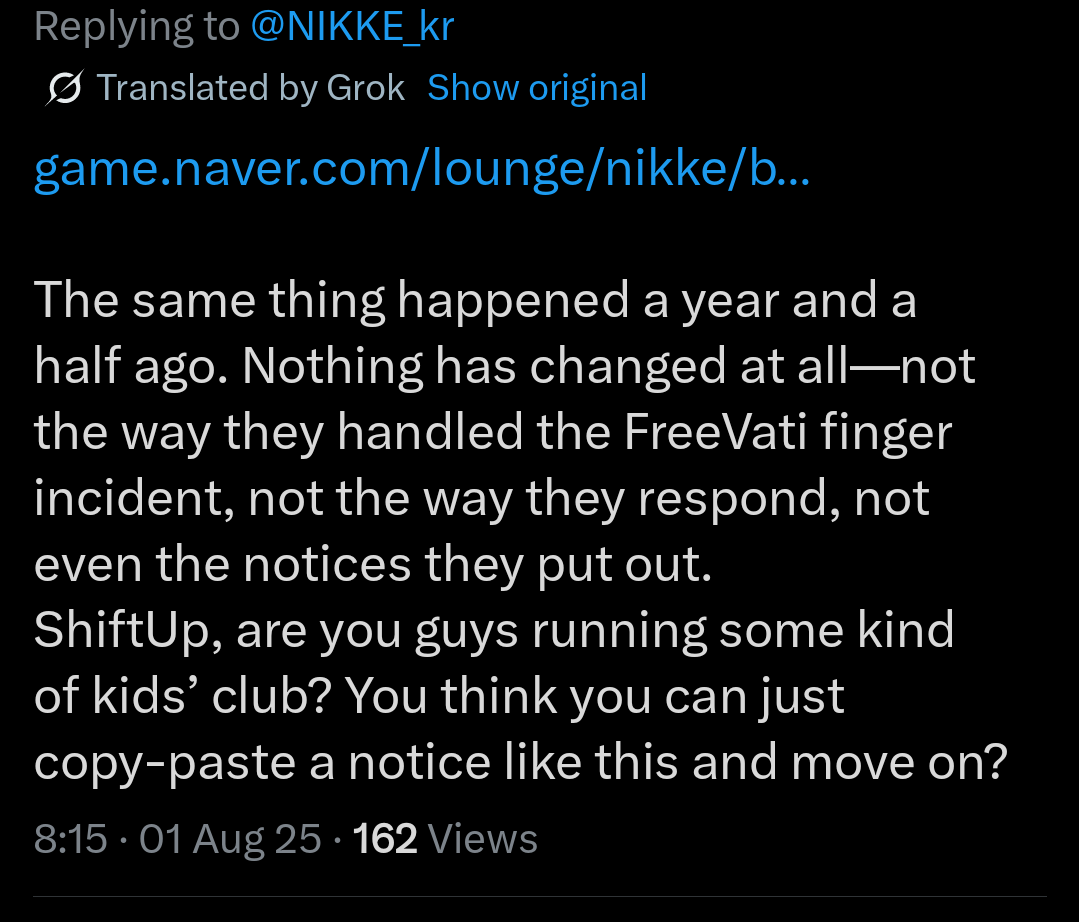1079x922 pixels.
Task: View the 162 Views count
Action: (445, 839)
